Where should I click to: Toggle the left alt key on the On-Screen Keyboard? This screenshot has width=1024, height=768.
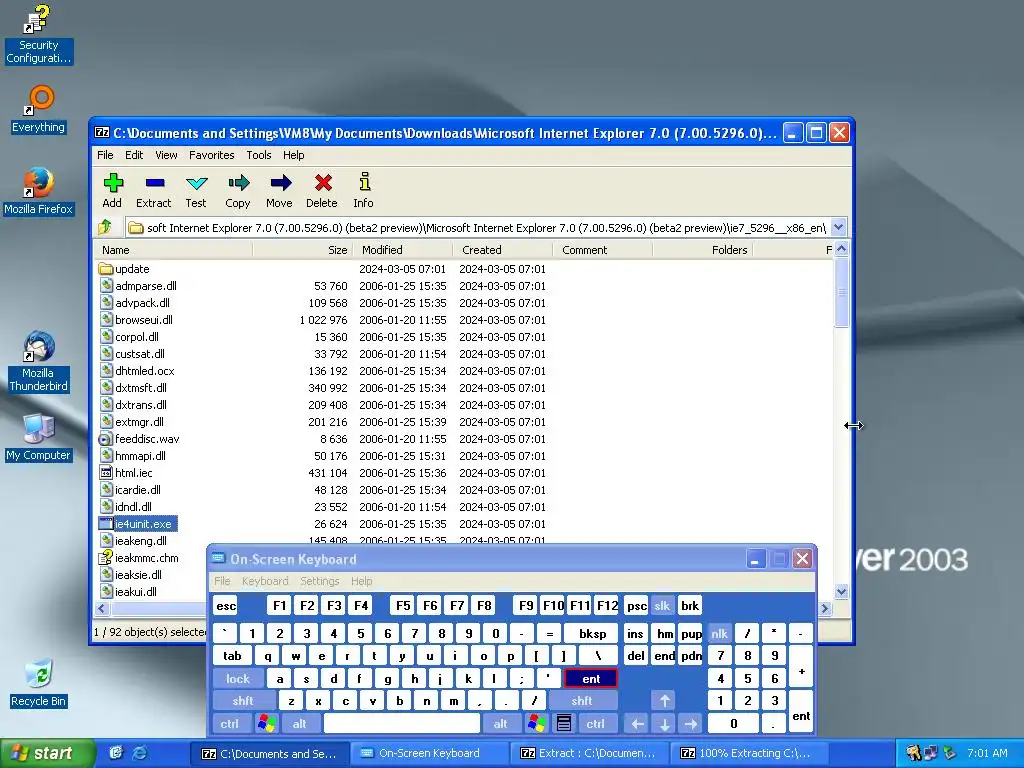pyautogui.click(x=300, y=724)
